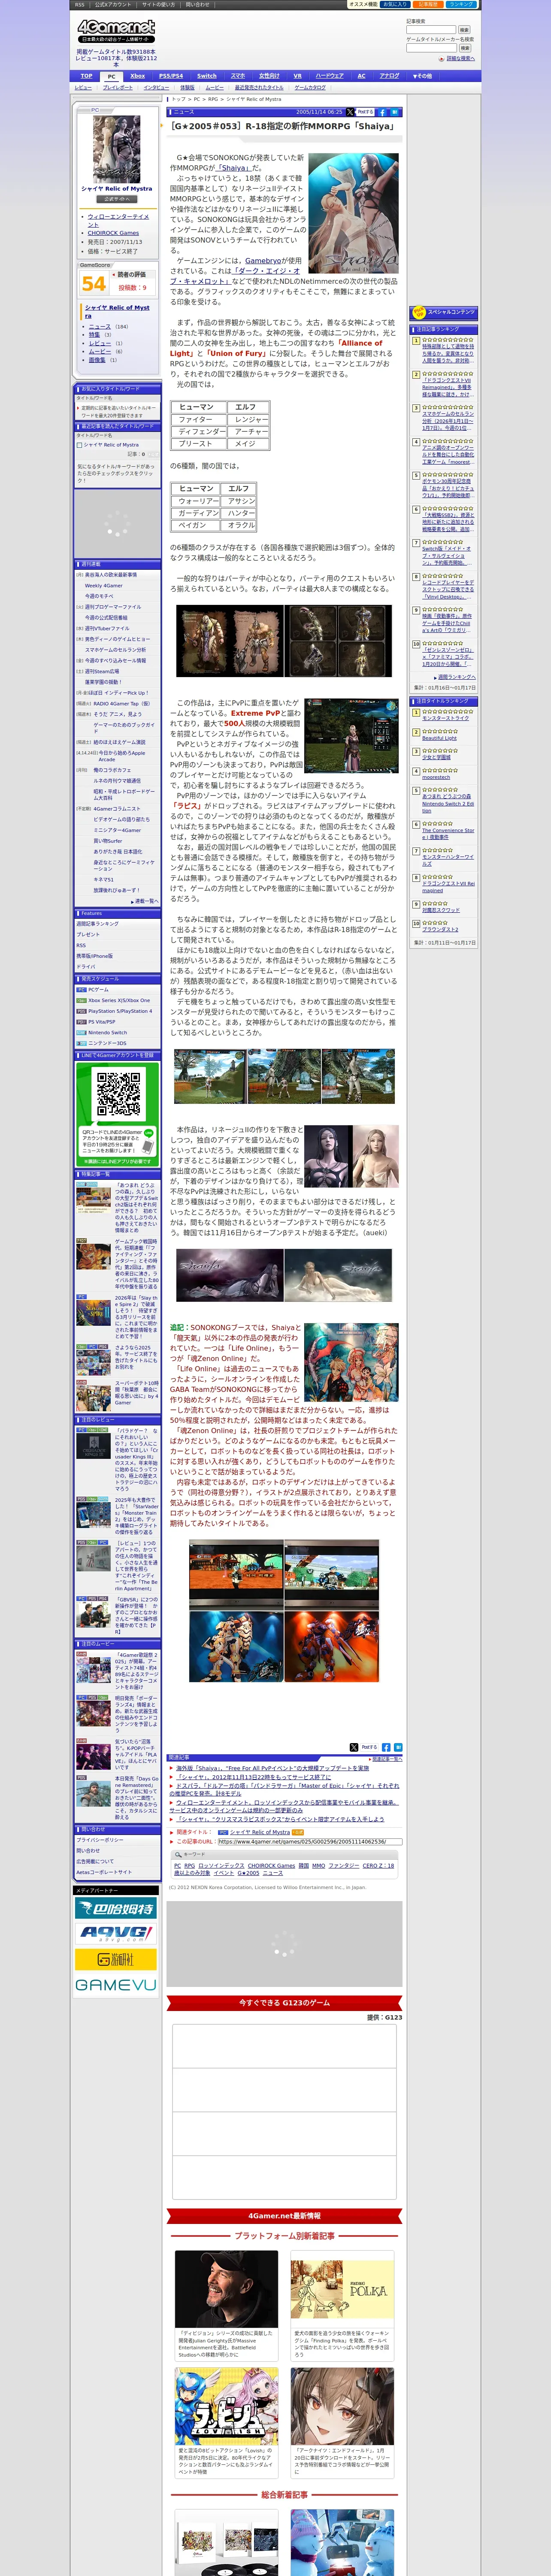
Task: Open the その他 dropdown in the main nav
Action: (423, 76)
